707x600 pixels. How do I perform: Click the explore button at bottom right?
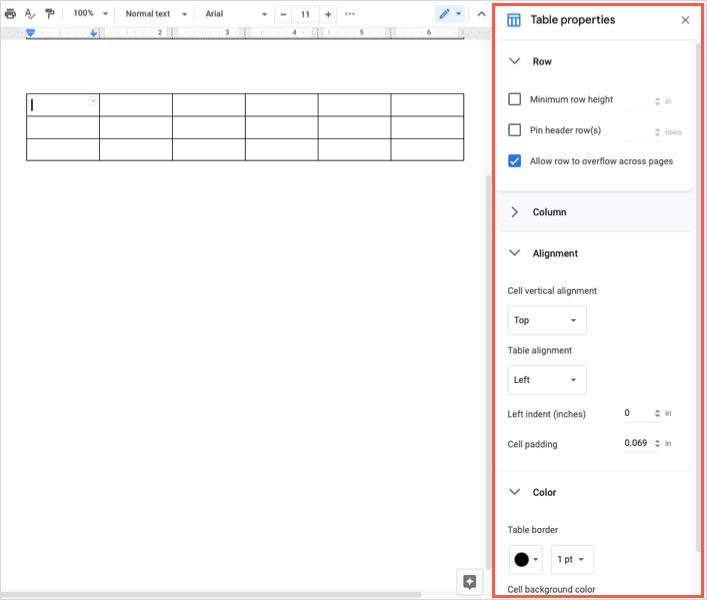click(469, 582)
